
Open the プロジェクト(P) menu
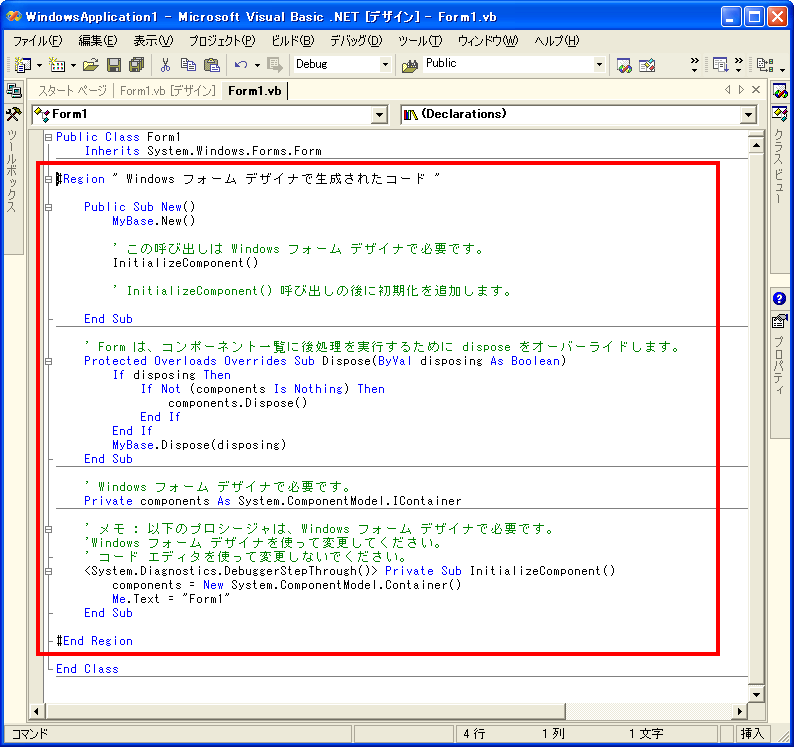click(222, 41)
